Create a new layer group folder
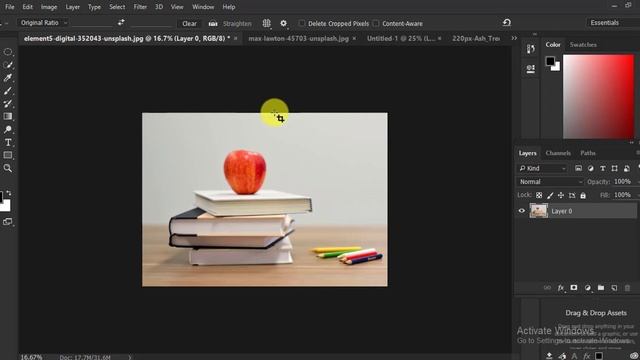 point(601,288)
